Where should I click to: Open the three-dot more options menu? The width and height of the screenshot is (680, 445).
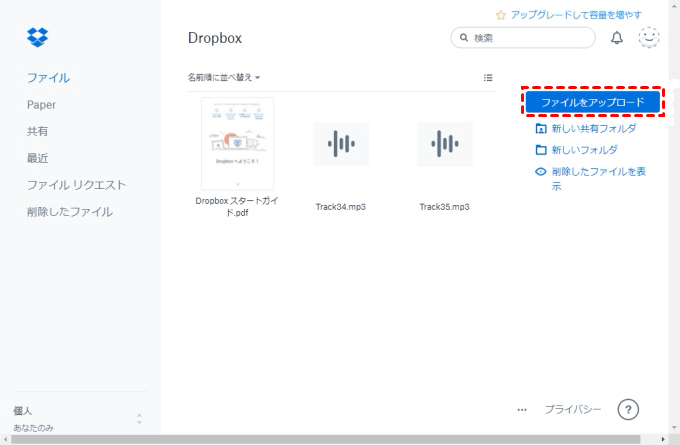522,410
